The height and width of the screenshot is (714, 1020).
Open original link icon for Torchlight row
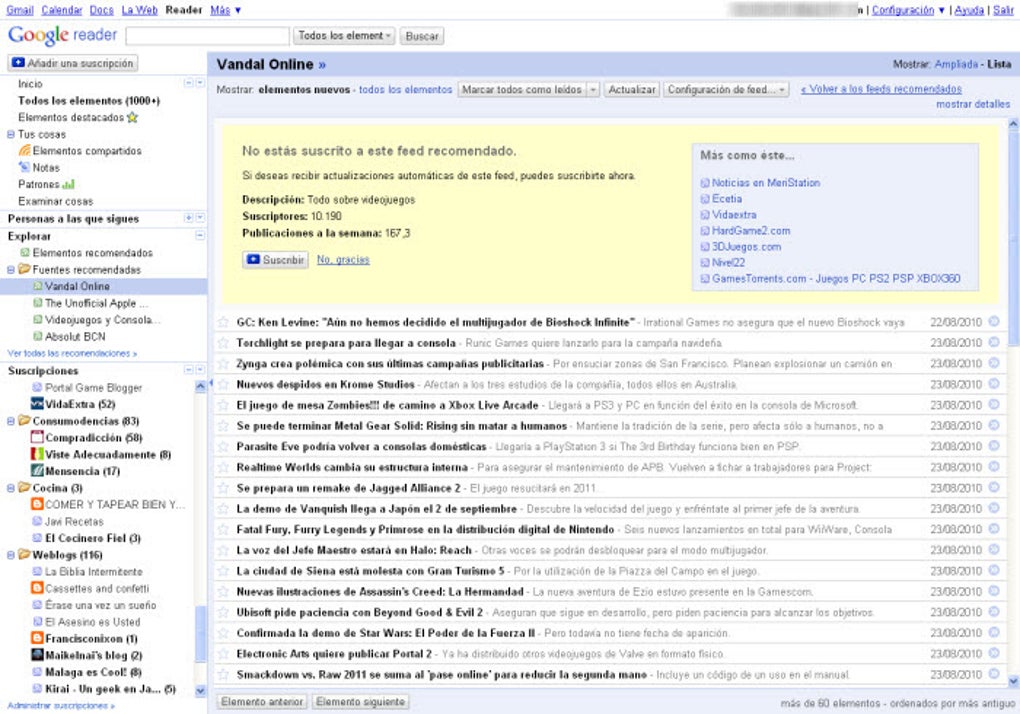(994, 342)
